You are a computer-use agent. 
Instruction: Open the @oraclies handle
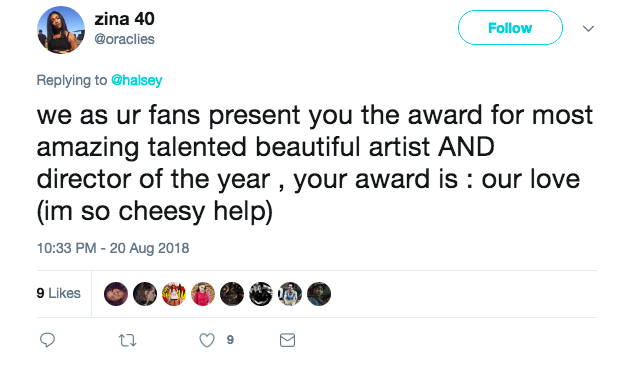point(124,39)
